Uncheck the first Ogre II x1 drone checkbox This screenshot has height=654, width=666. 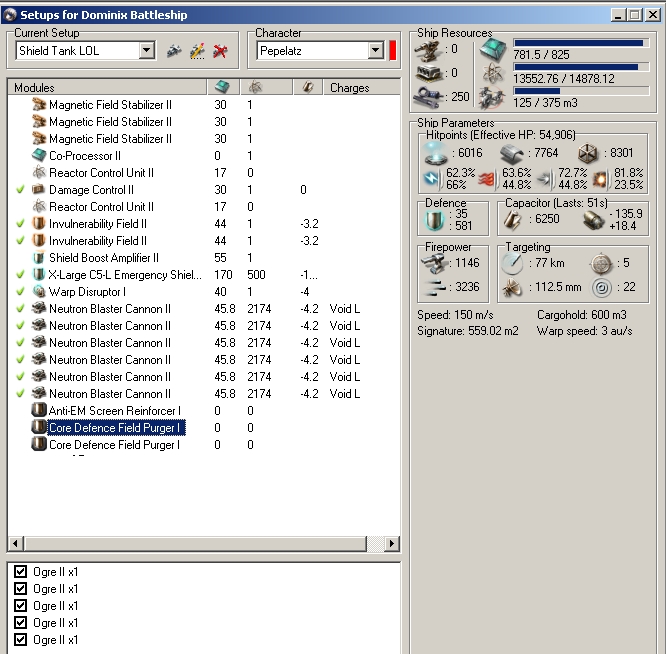[20, 572]
